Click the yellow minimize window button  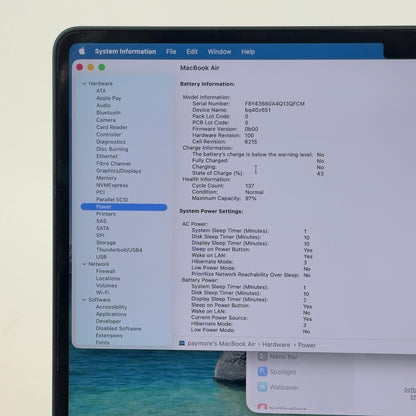(x=91, y=67)
